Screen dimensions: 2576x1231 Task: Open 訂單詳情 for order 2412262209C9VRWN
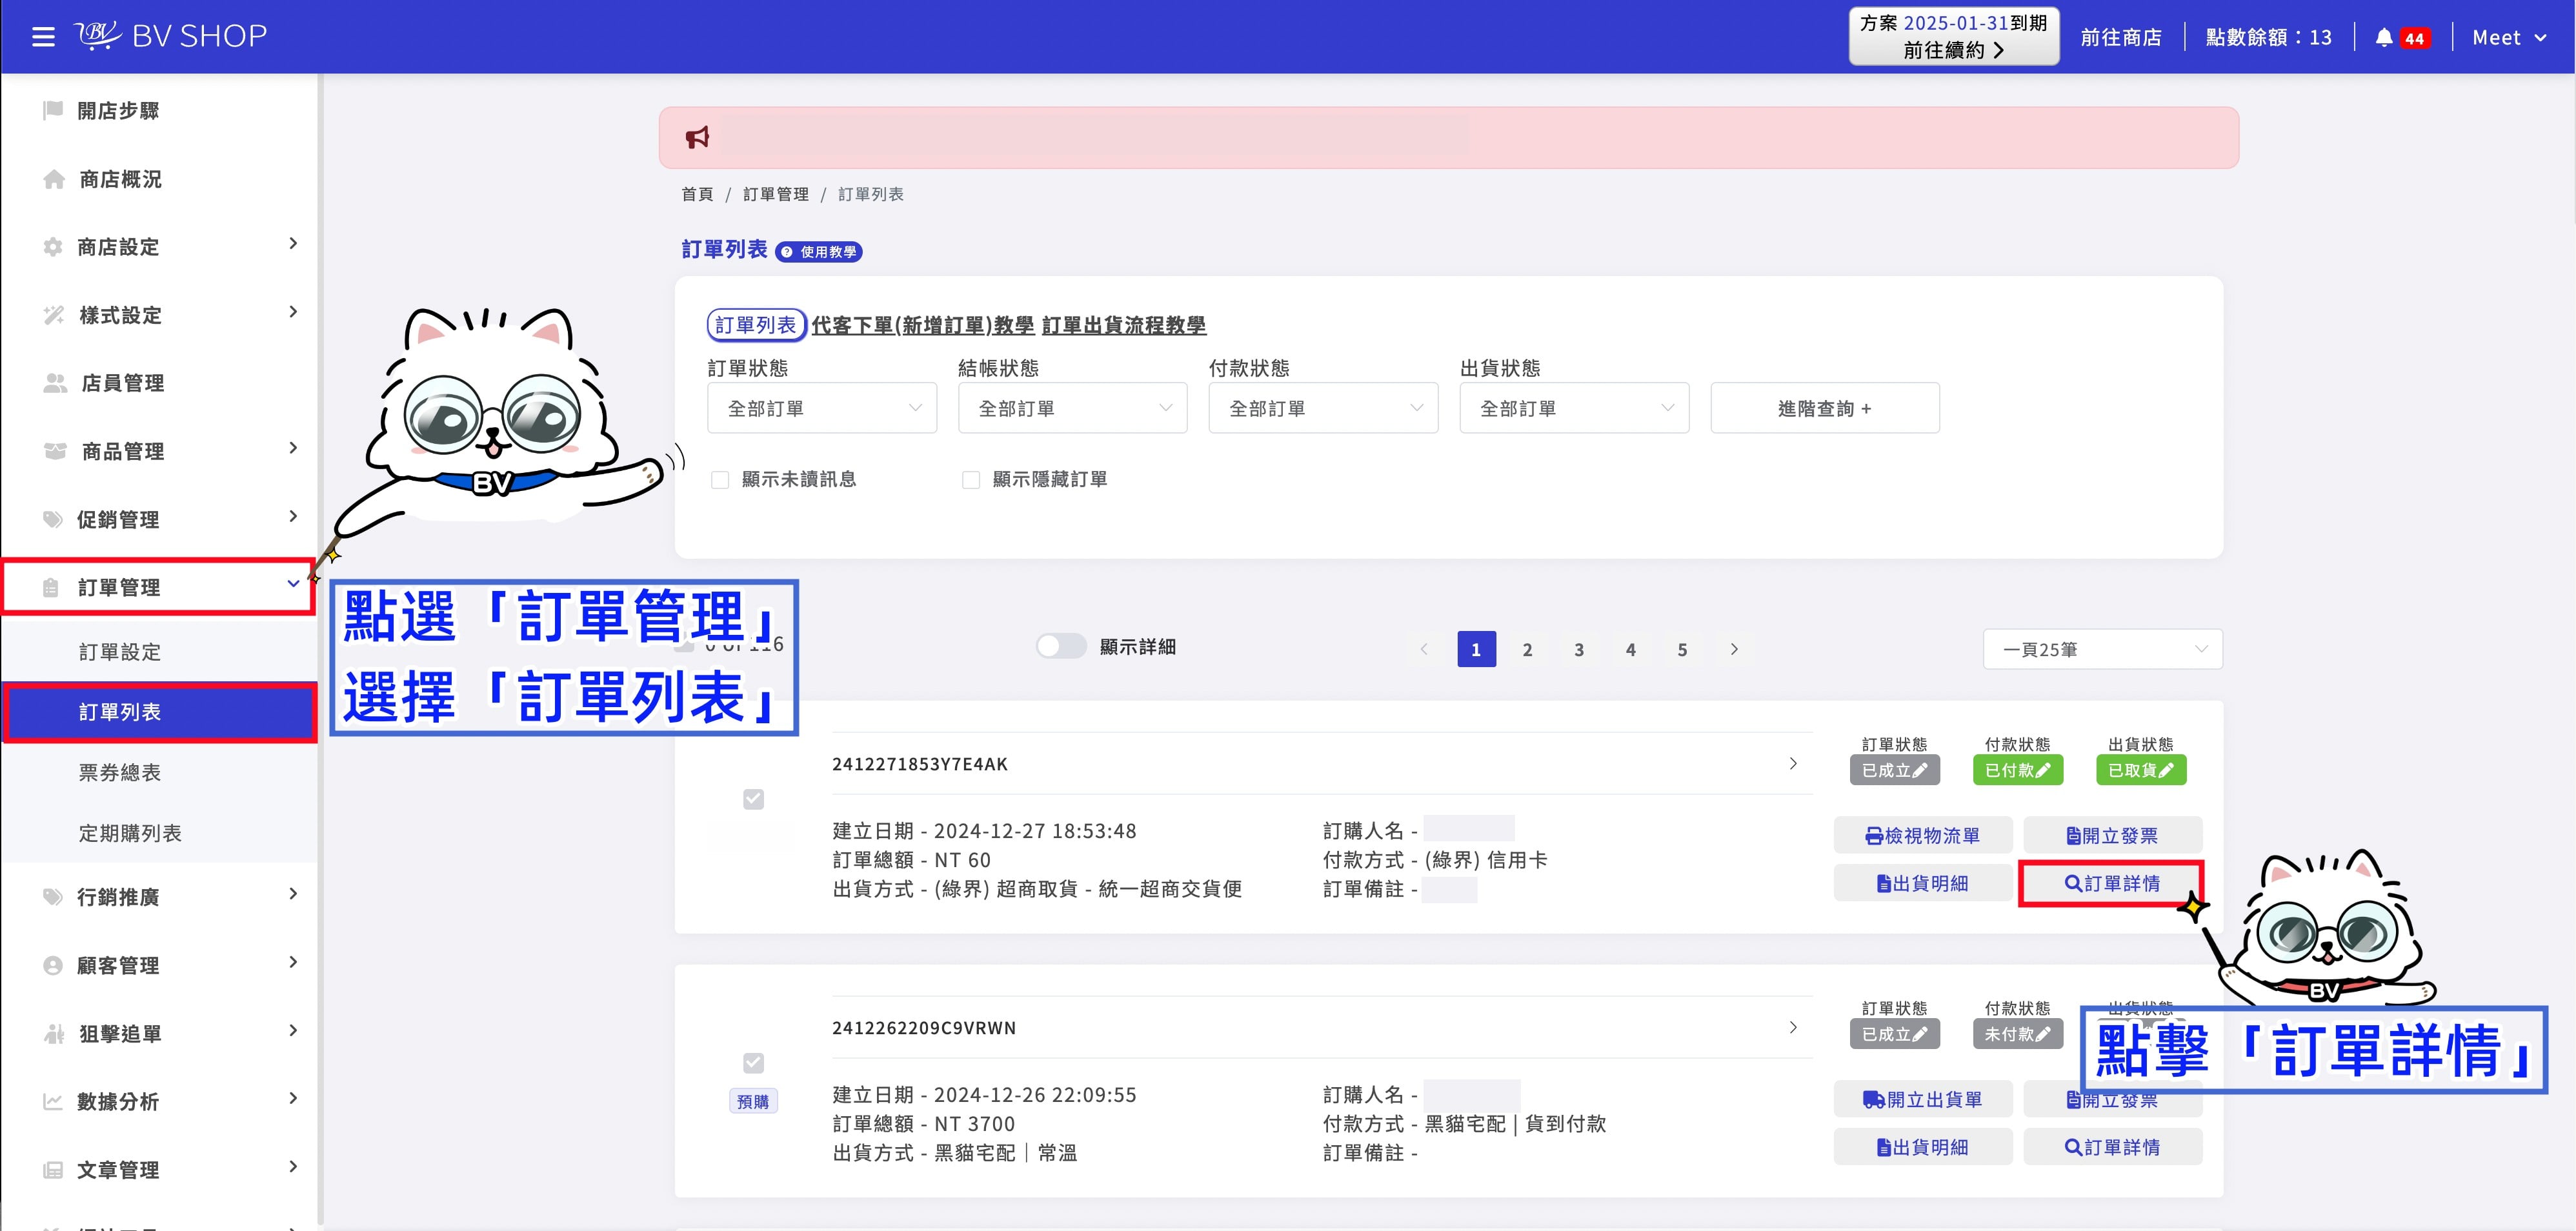point(2112,1147)
